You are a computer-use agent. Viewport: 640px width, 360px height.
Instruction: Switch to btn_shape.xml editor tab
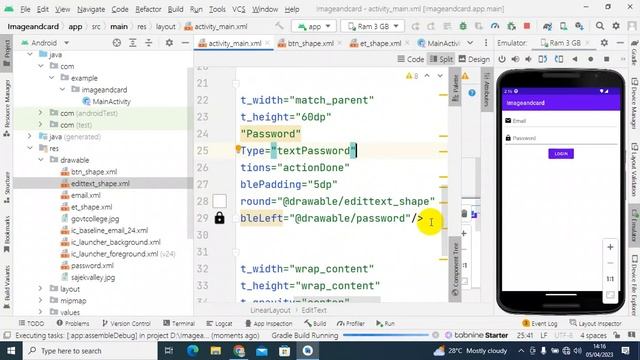click(x=310, y=43)
